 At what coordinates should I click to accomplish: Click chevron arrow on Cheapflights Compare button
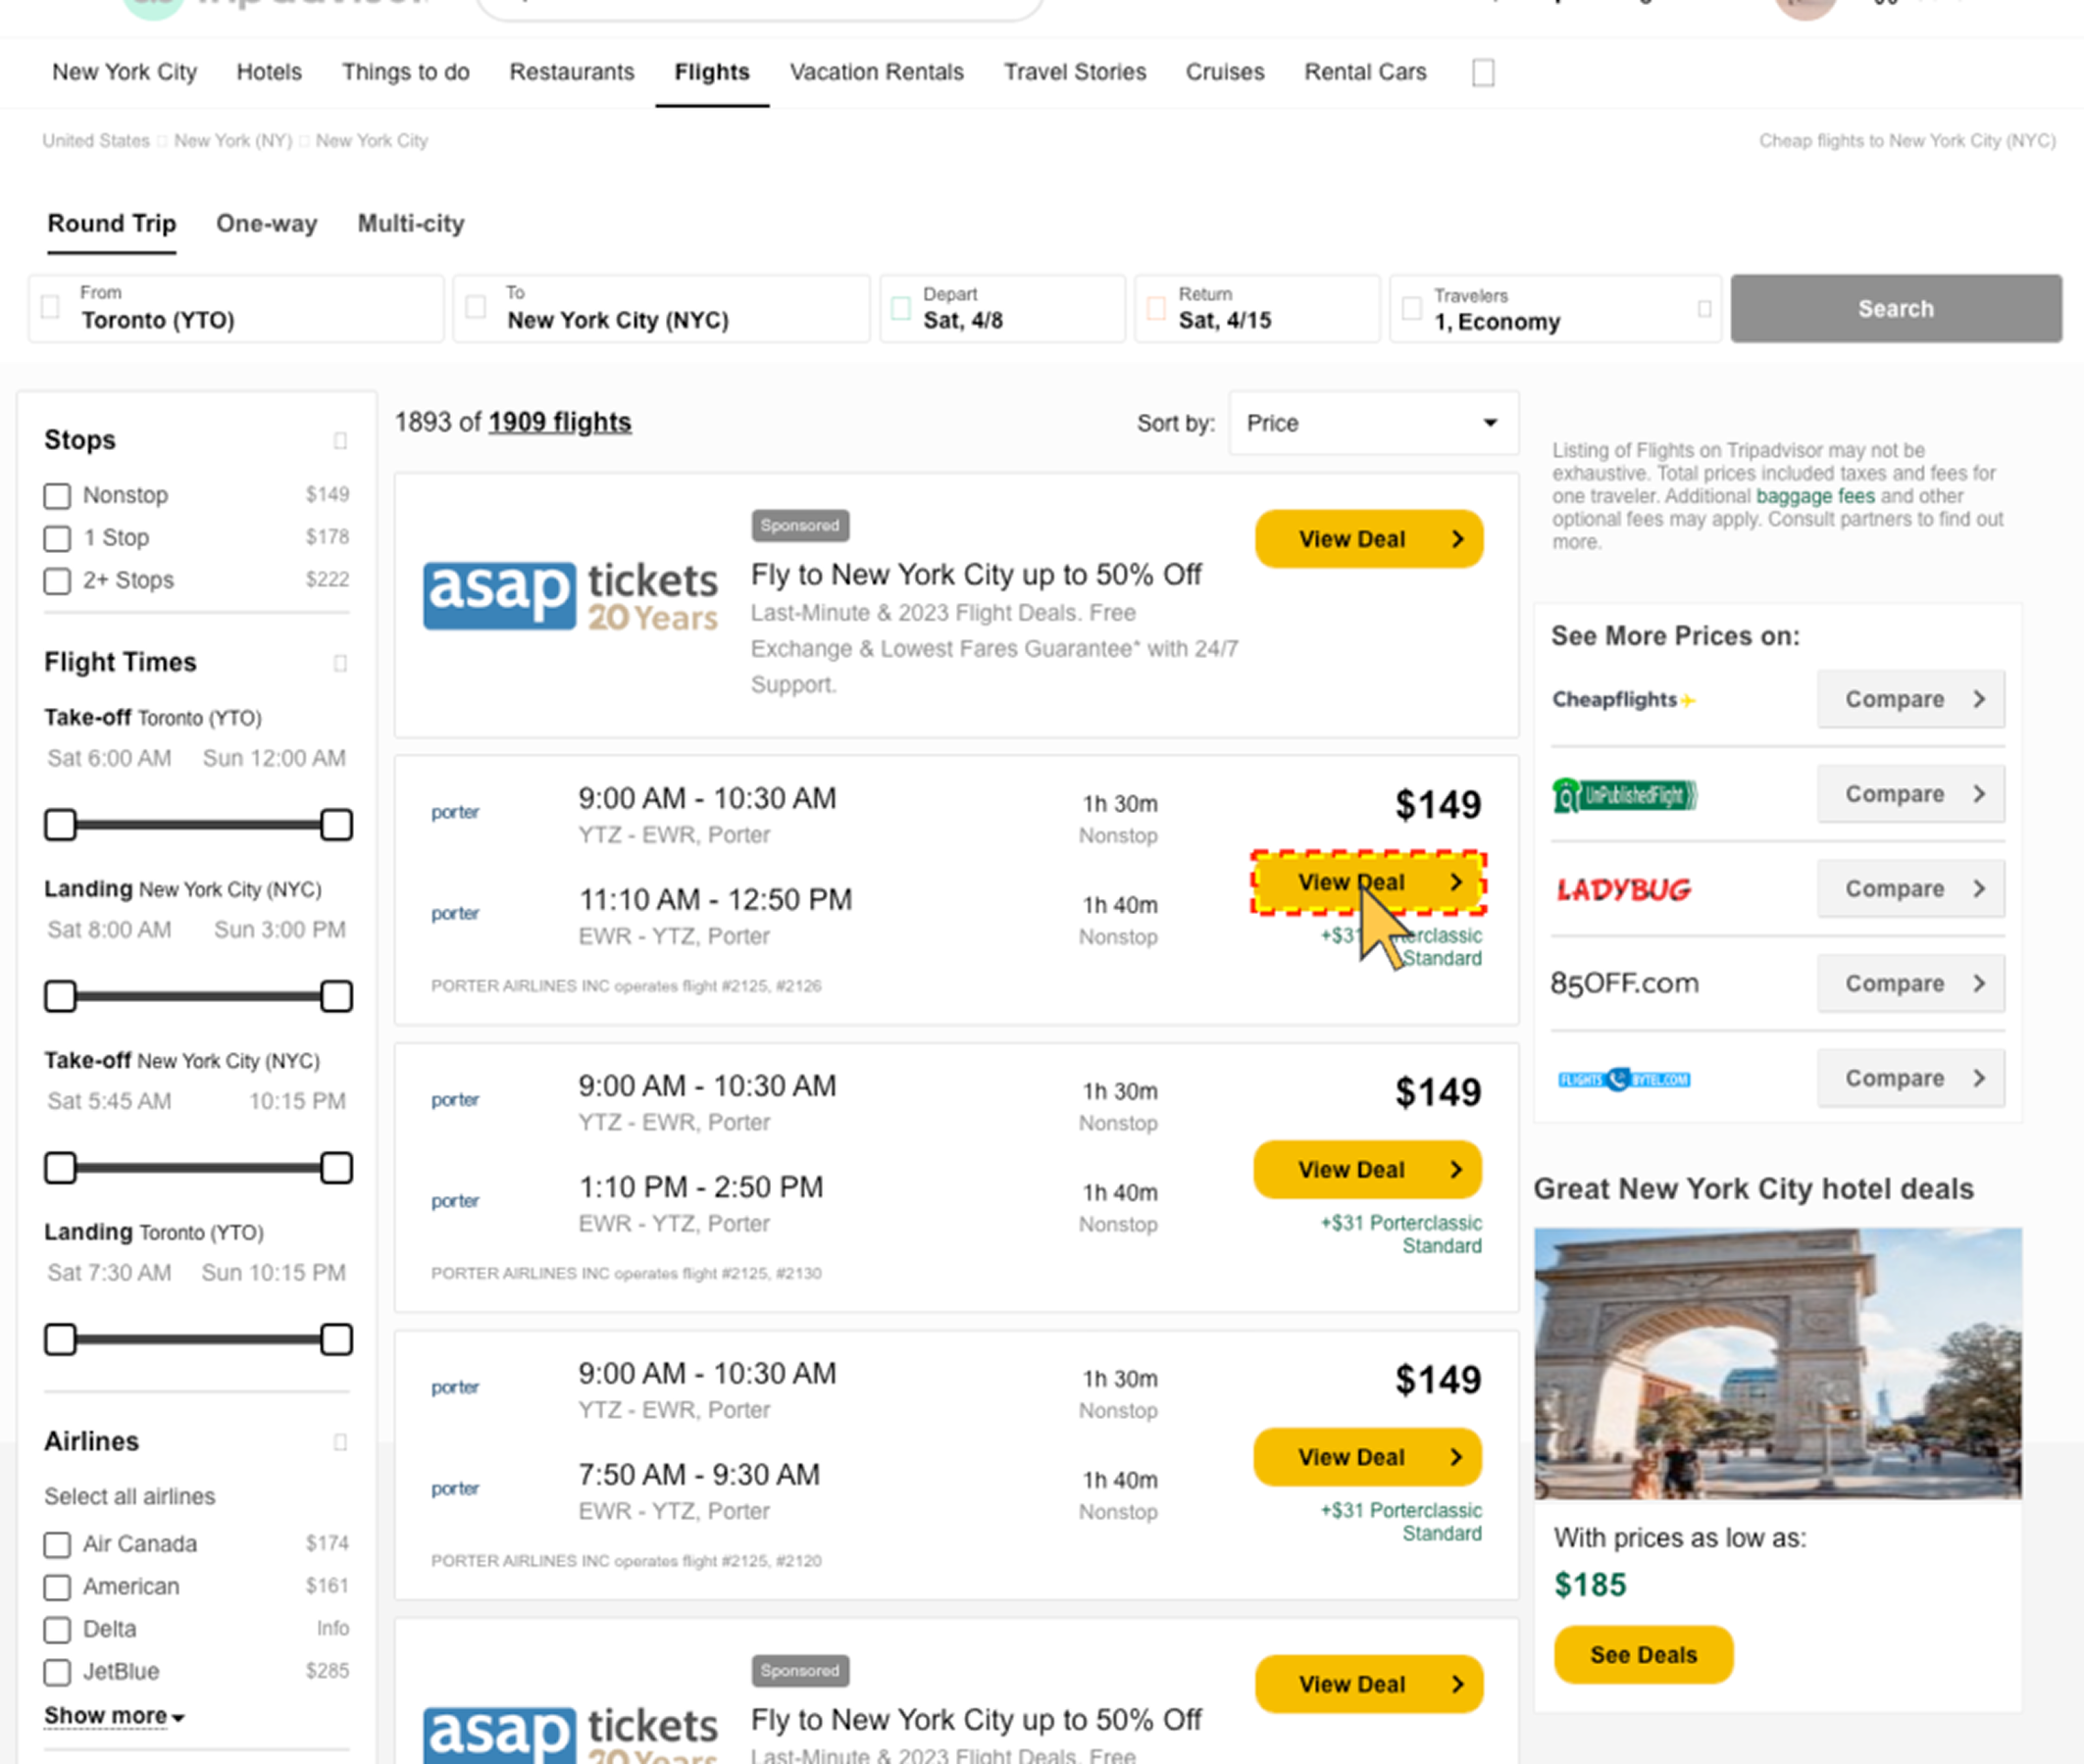pos(1978,699)
